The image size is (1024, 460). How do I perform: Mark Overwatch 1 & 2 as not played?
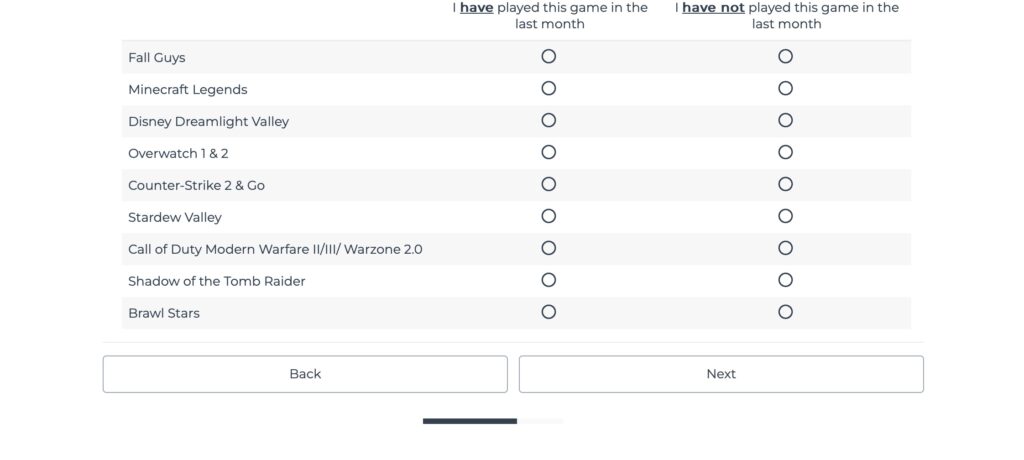click(x=785, y=153)
